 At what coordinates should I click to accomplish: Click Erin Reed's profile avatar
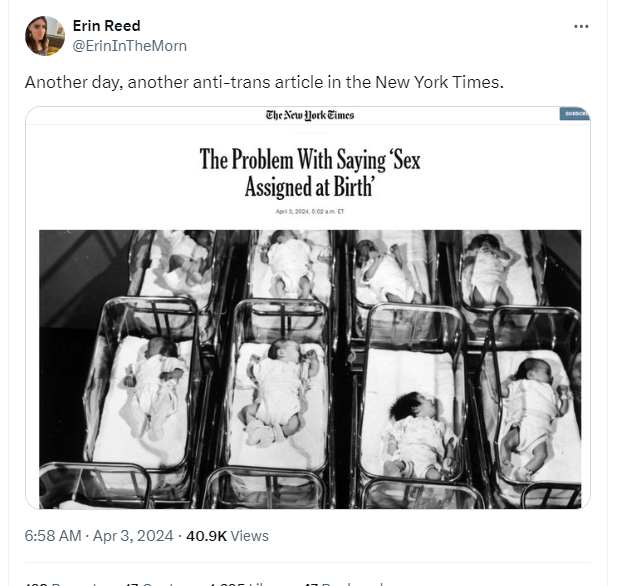(x=44, y=36)
